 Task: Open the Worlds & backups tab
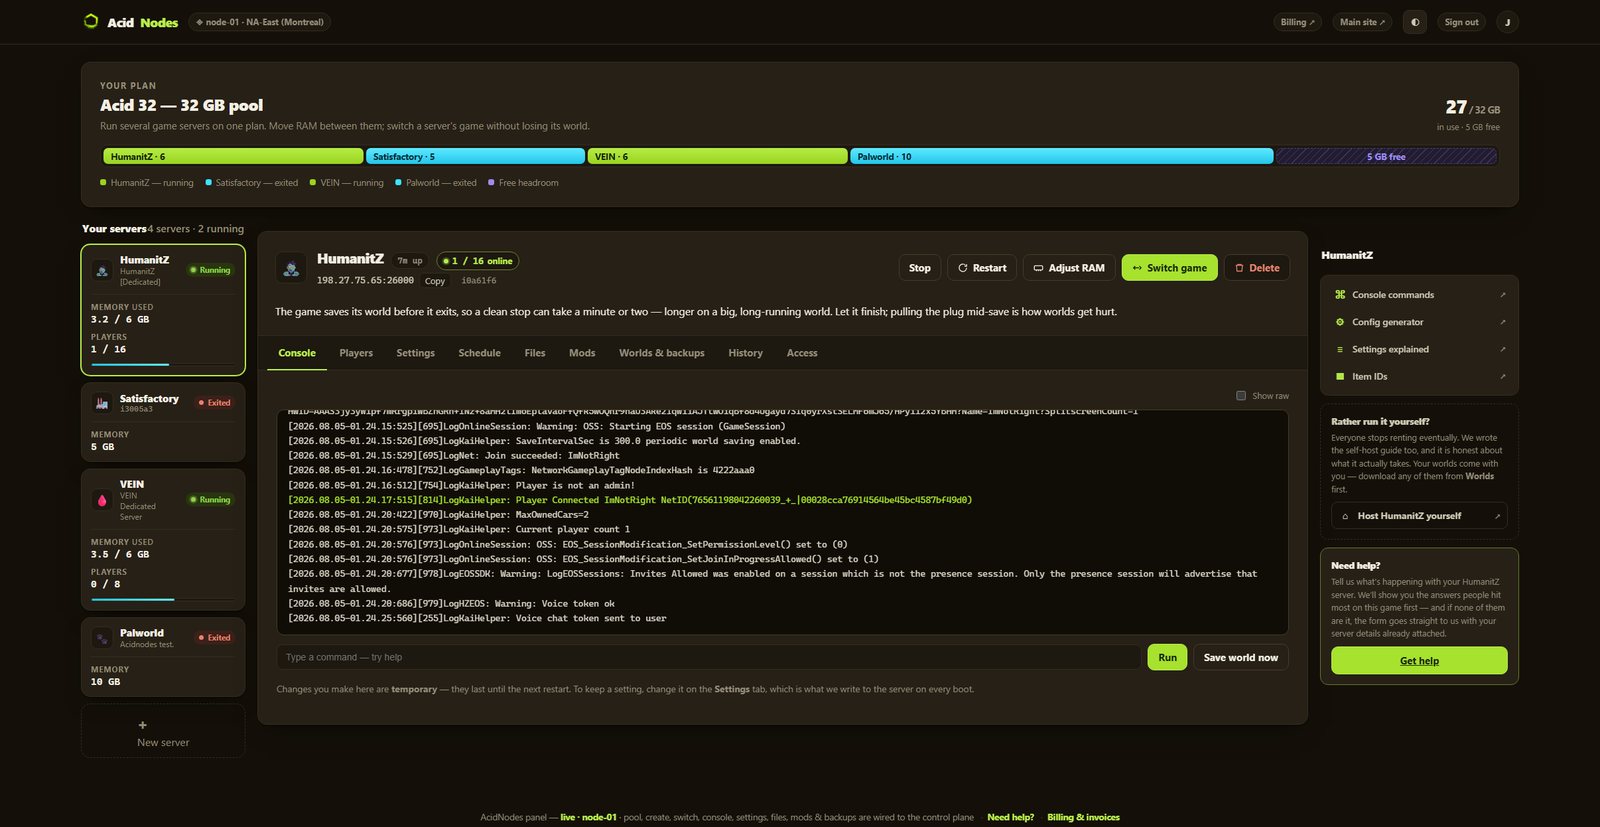661,353
